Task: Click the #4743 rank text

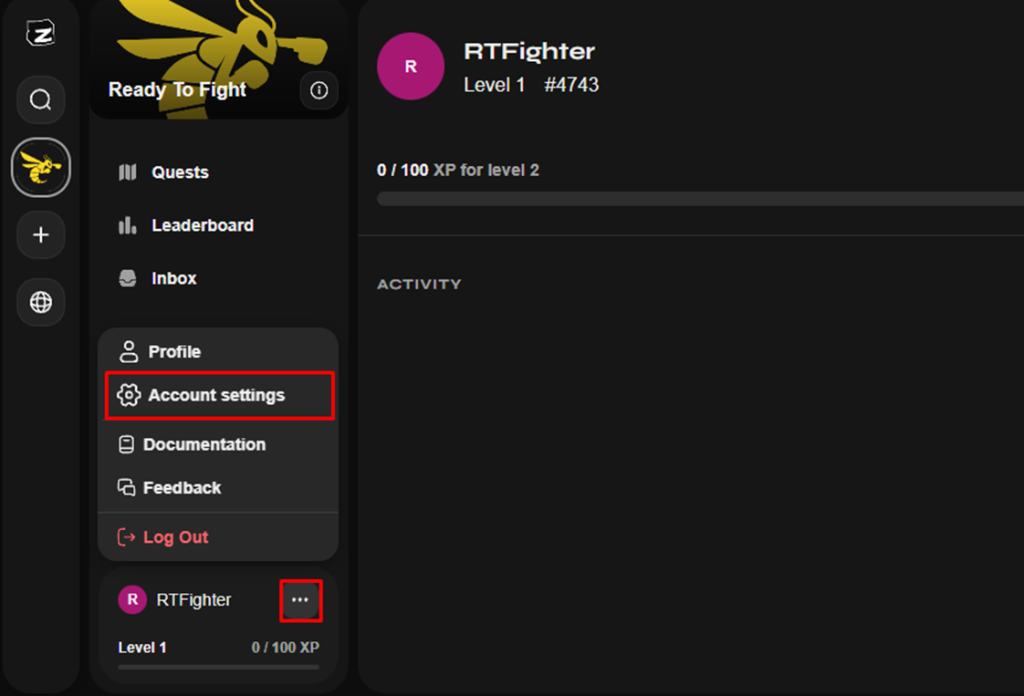Action: pos(571,85)
